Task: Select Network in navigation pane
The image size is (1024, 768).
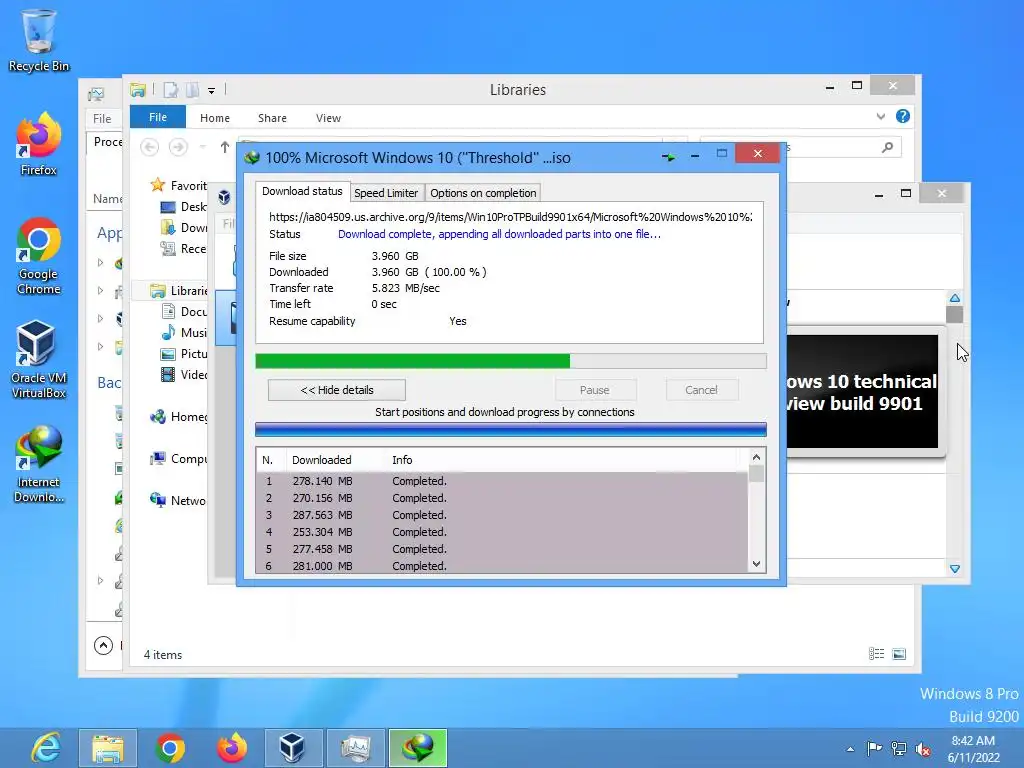Action: point(178,500)
